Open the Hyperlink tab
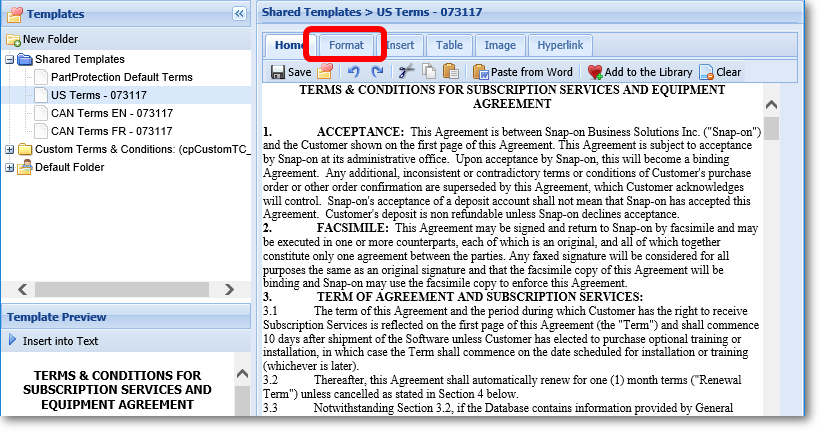The width and height of the screenshot is (824, 435). [560, 45]
